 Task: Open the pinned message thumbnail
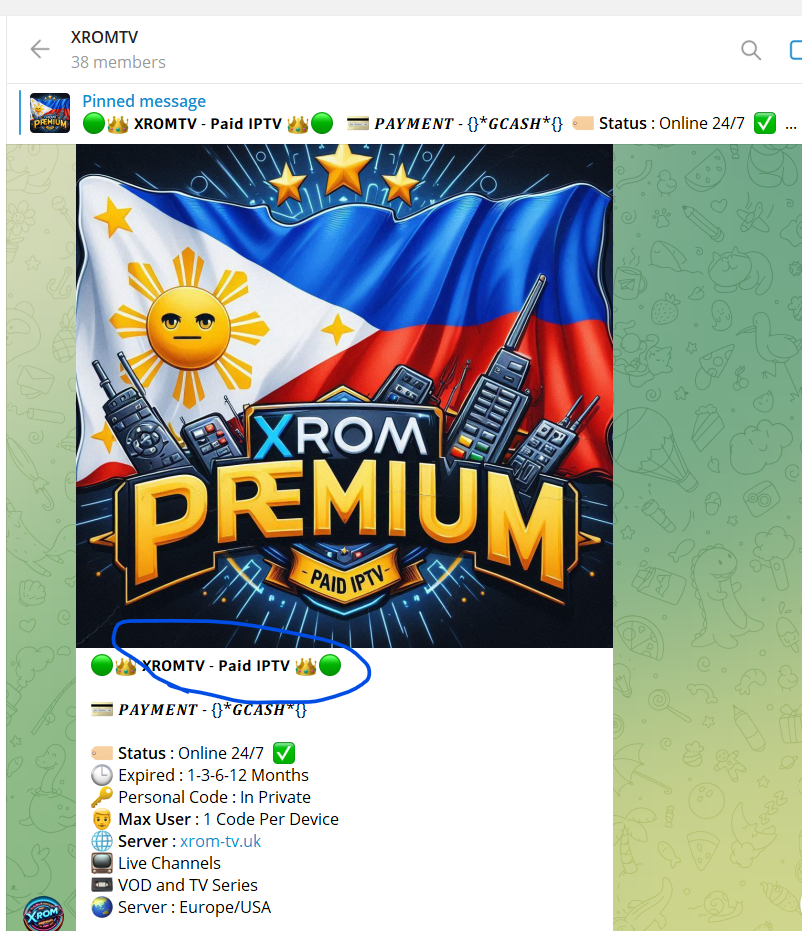[x=50, y=113]
